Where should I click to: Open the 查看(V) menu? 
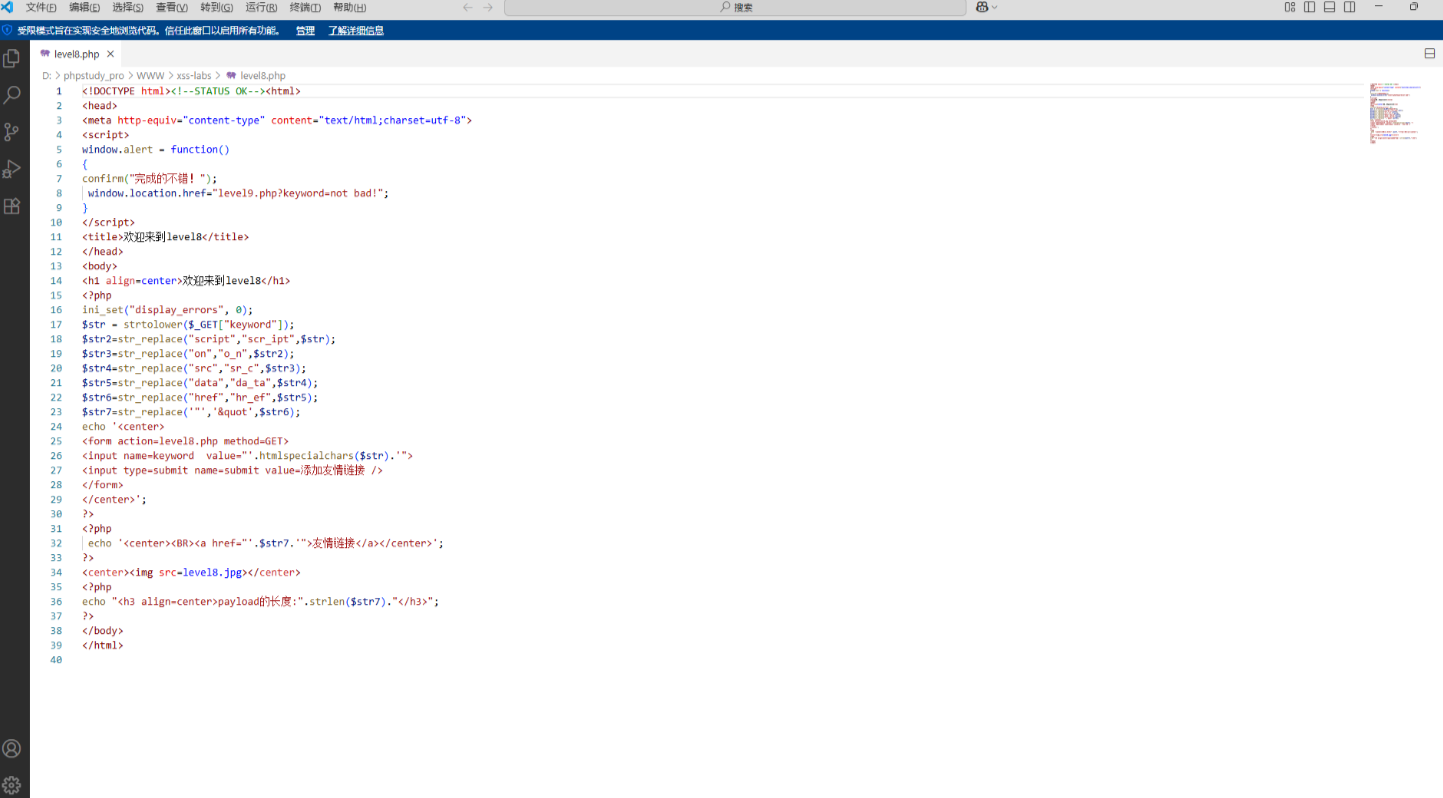tap(172, 7)
